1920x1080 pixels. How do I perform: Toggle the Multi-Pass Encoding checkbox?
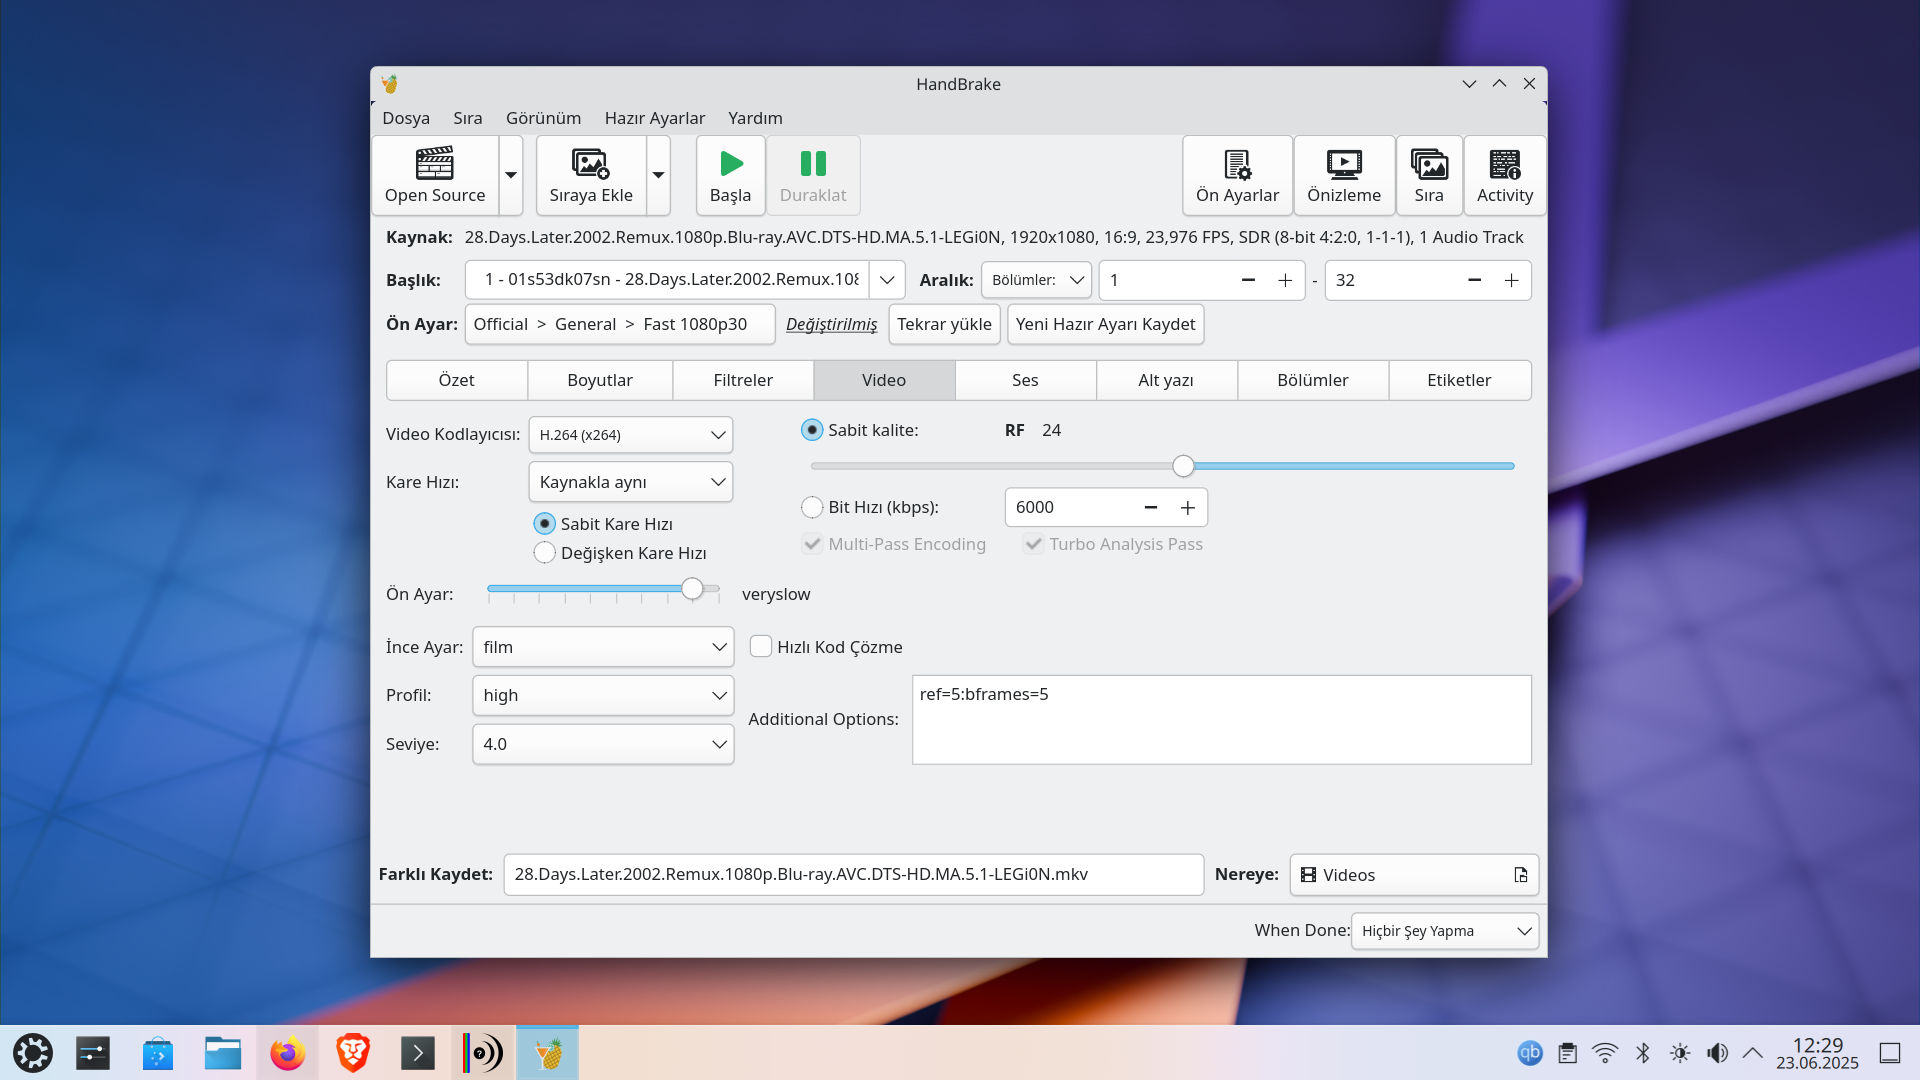(812, 544)
